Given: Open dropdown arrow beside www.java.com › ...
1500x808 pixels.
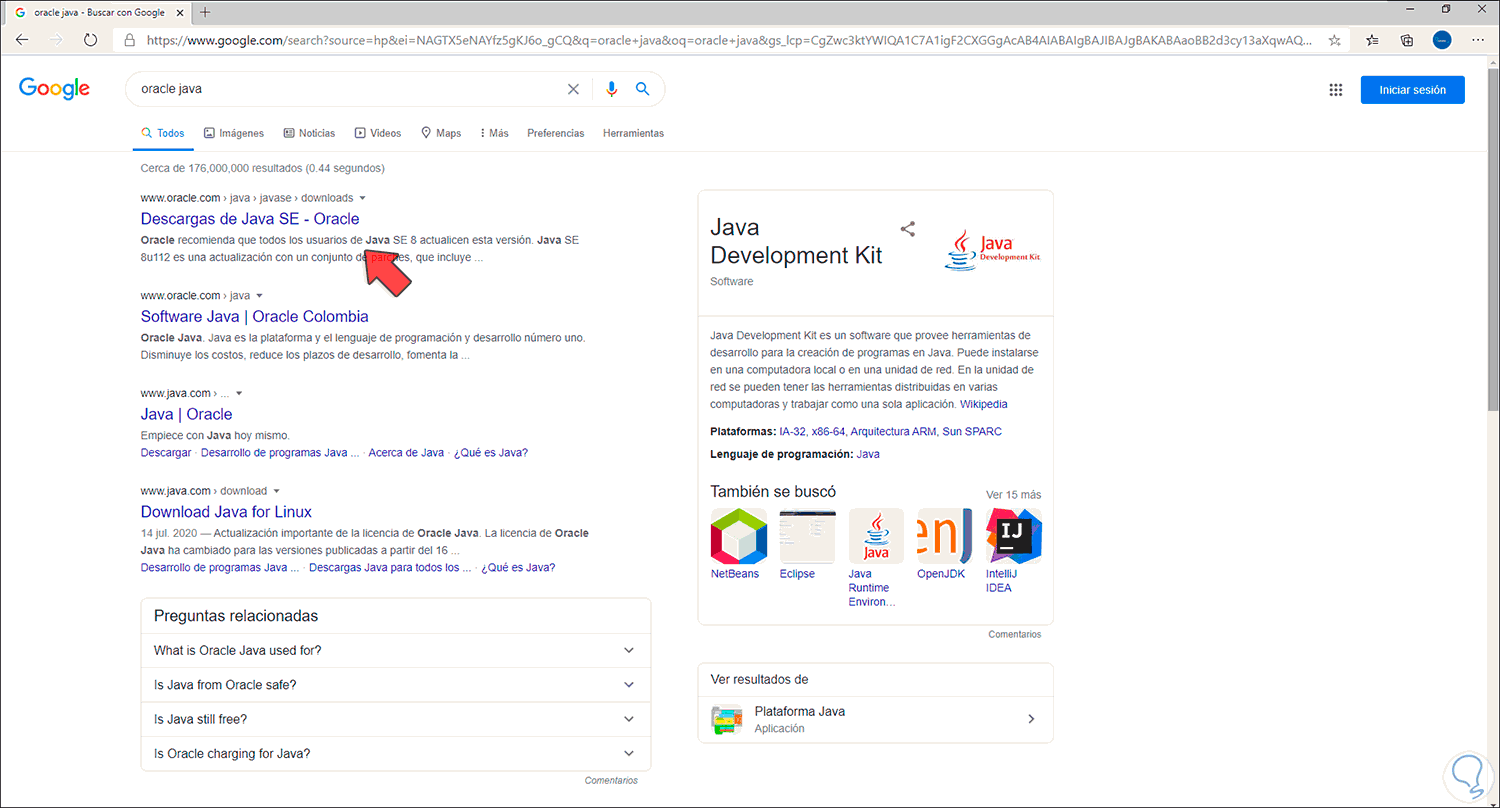Looking at the screenshot, I should (x=239, y=394).
